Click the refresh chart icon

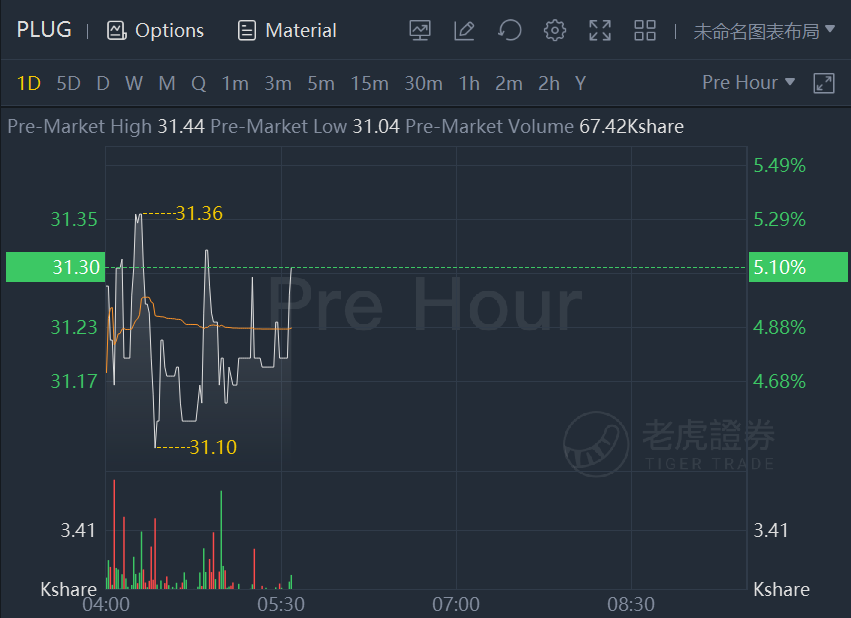coord(510,30)
